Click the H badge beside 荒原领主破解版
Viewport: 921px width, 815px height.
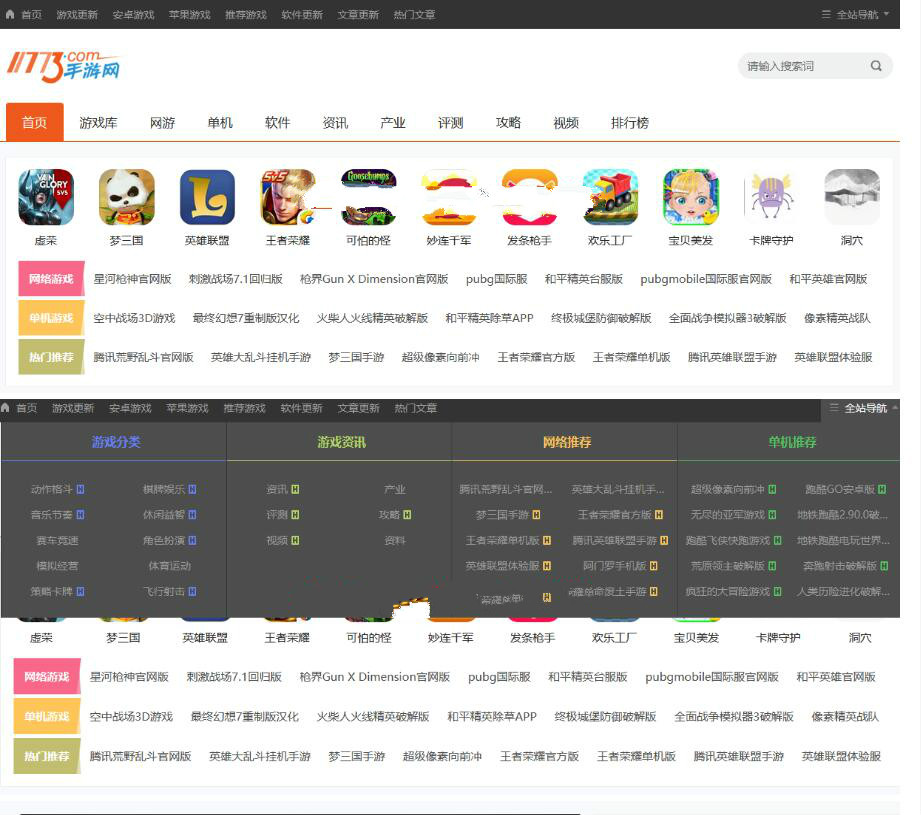click(x=772, y=566)
